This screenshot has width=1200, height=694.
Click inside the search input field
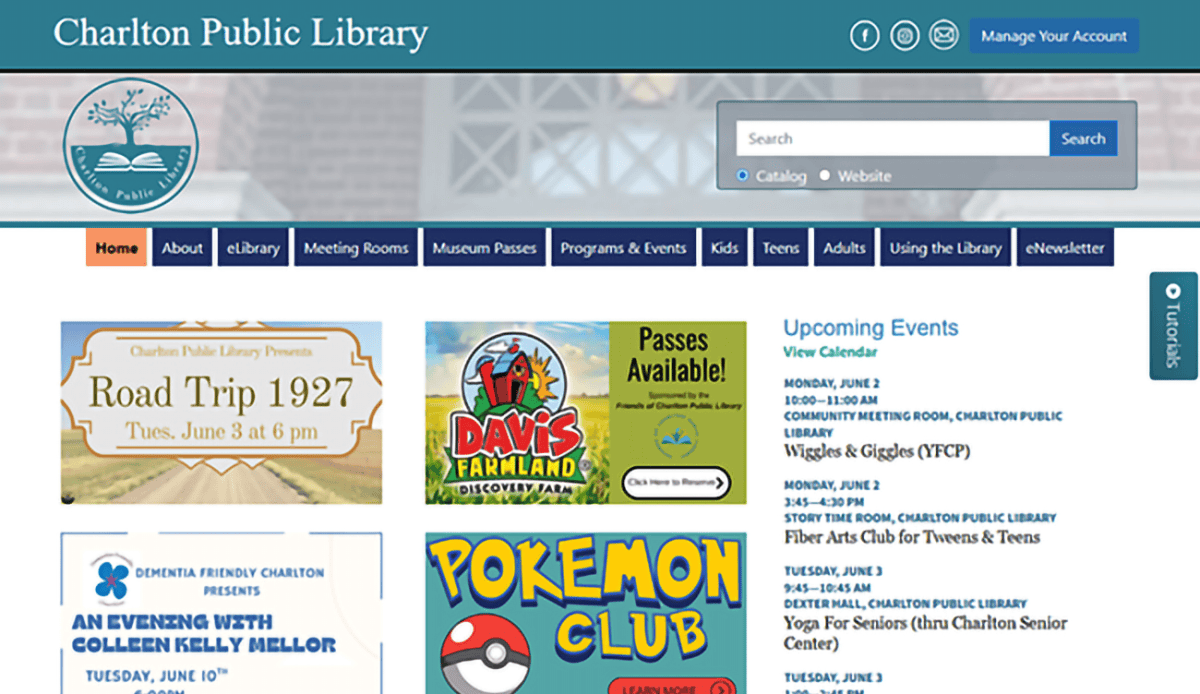(x=890, y=138)
